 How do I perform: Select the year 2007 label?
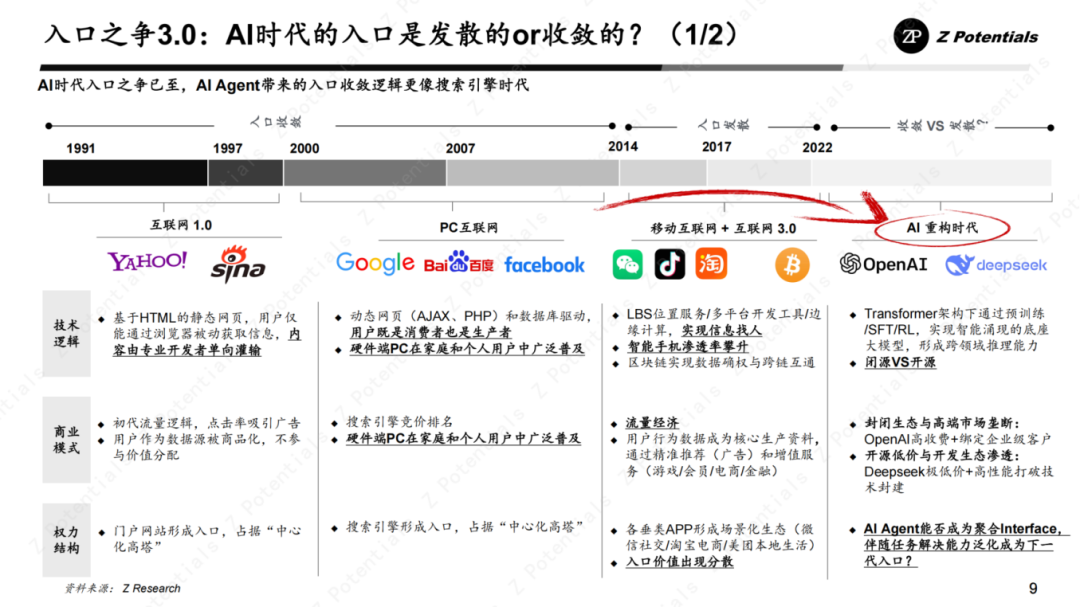coord(460,149)
